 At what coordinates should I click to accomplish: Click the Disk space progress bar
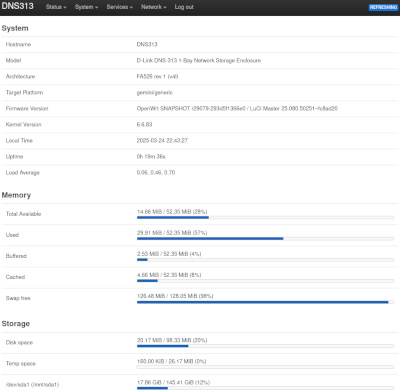[265, 346]
